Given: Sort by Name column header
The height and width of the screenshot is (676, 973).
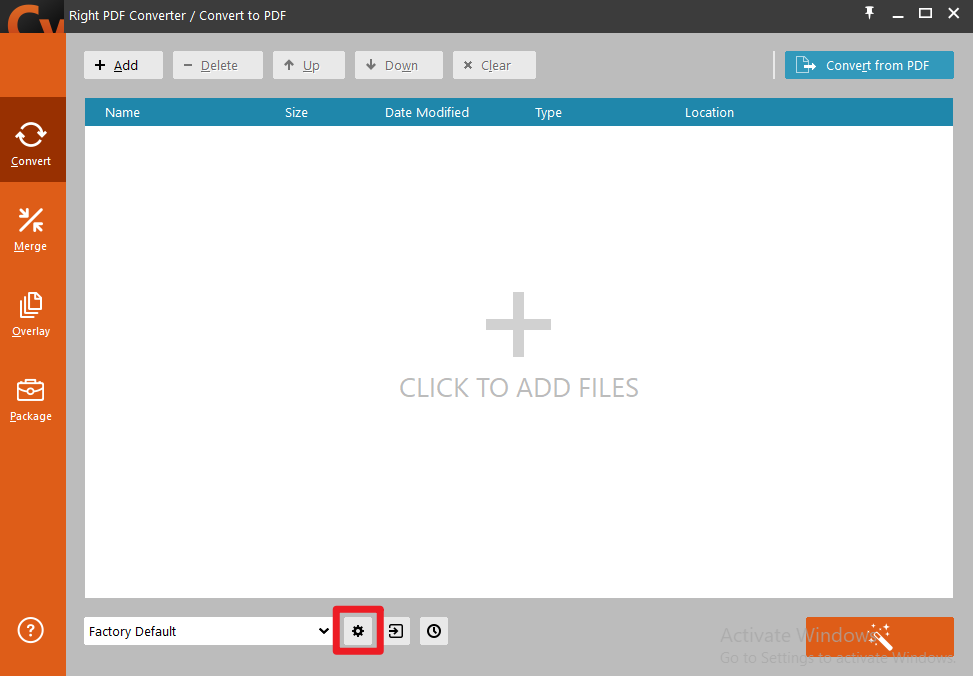Looking at the screenshot, I should [x=122, y=112].
